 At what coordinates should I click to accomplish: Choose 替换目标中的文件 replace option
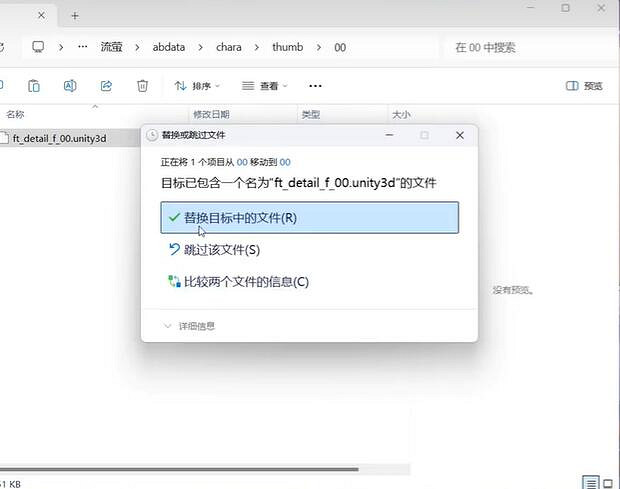309,217
